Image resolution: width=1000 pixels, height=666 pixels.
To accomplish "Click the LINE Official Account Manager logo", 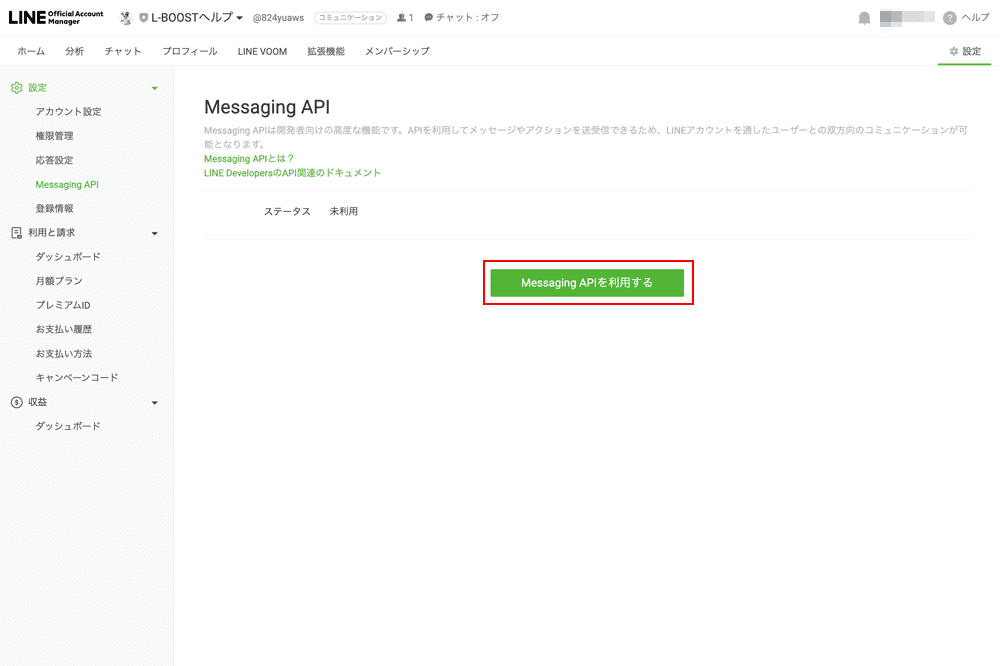I will pyautogui.click(x=55, y=18).
